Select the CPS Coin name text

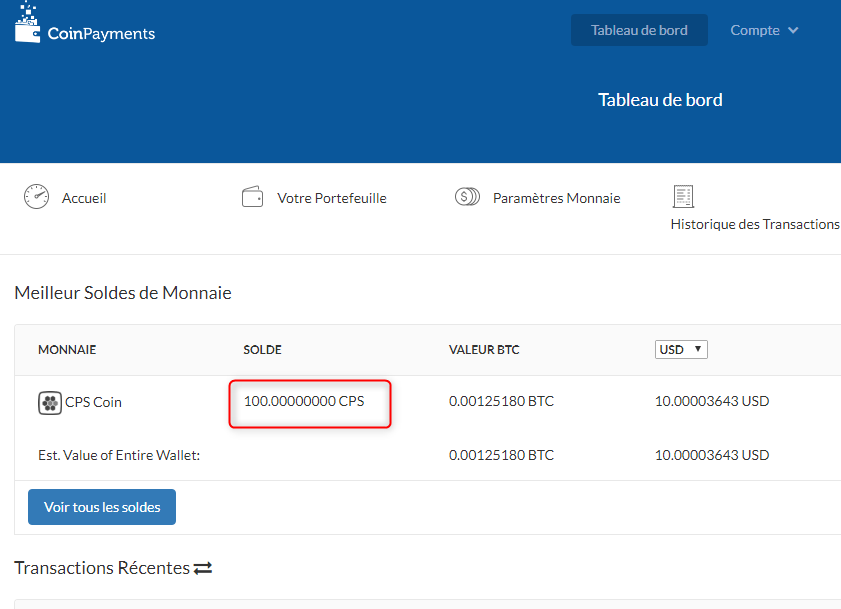click(x=93, y=402)
